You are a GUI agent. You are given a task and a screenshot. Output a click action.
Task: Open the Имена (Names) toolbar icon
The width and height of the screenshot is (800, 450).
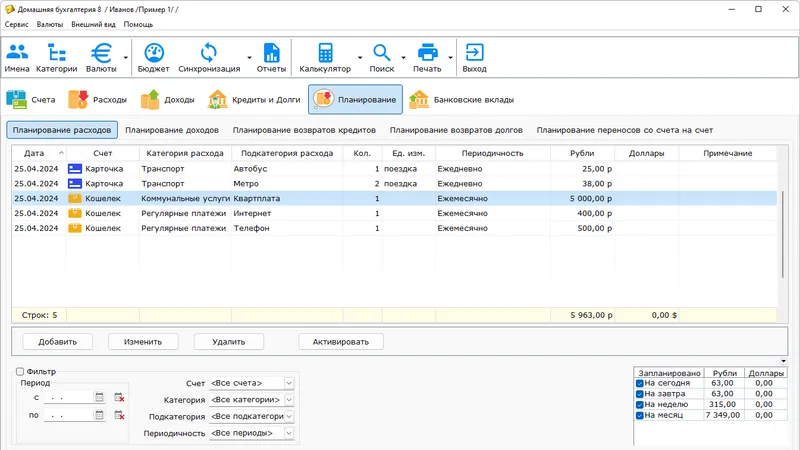[17, 58]
